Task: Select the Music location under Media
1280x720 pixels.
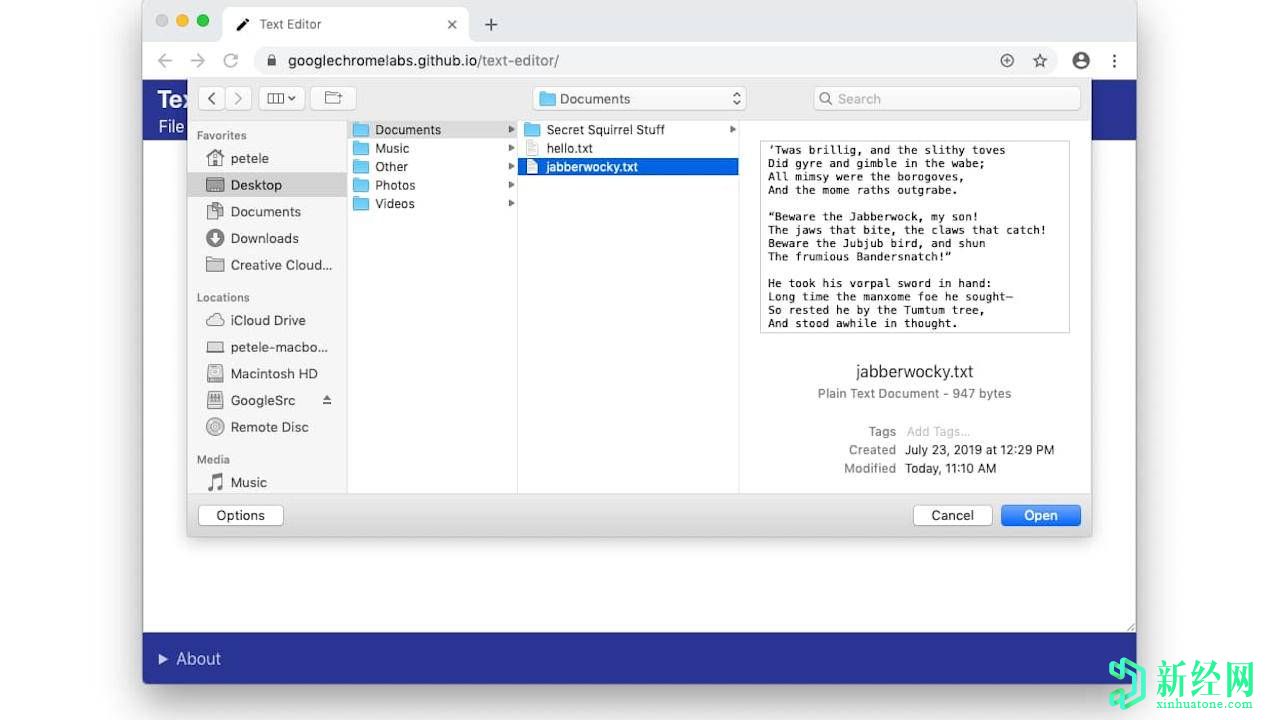Action: [x=247, y=482]
